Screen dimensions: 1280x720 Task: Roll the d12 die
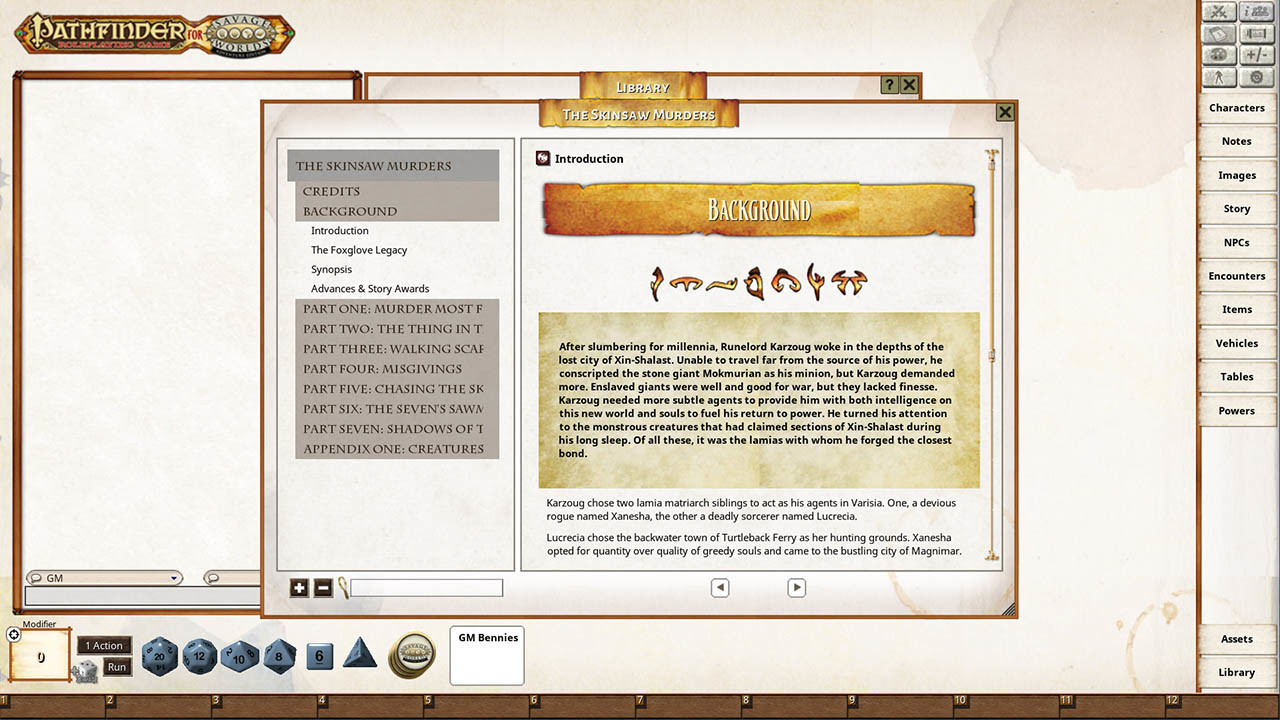click(199, 656)
